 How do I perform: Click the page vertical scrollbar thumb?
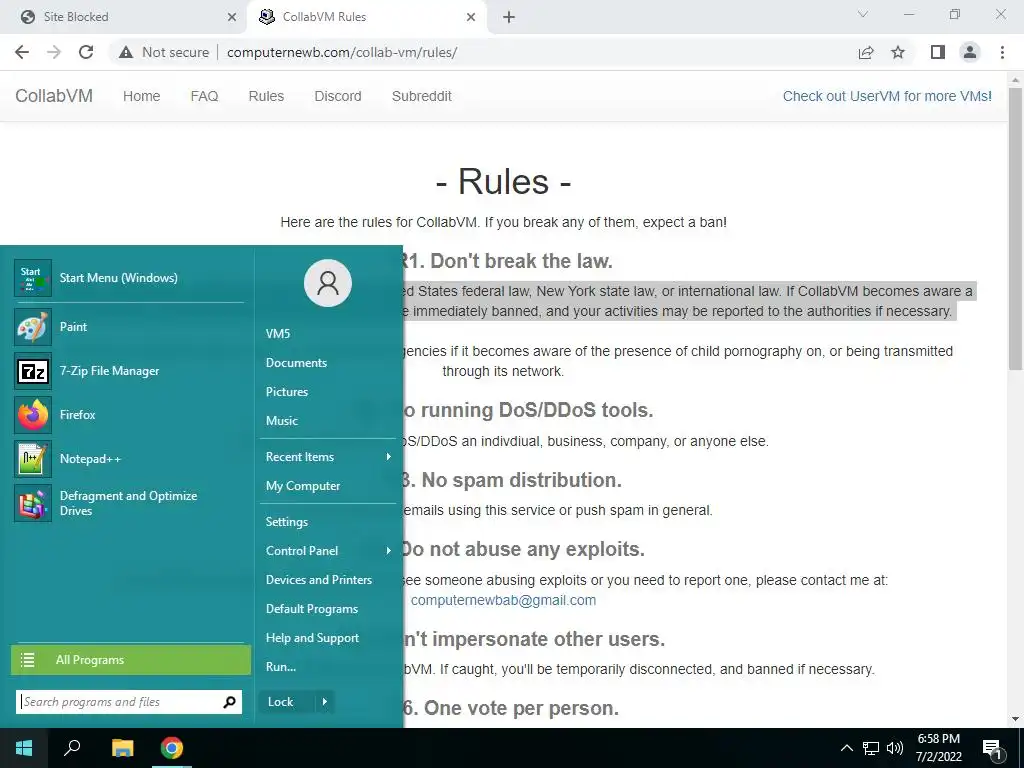point(1015,229)
